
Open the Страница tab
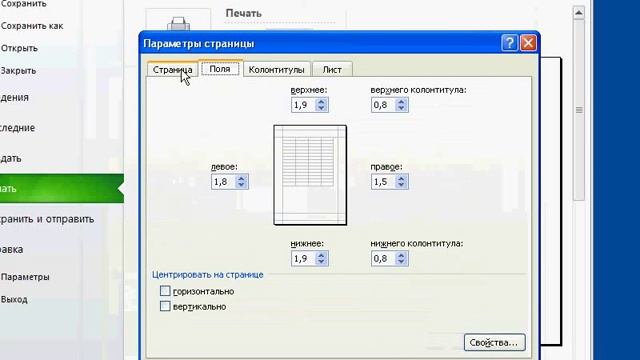click(x=172, y=69)
